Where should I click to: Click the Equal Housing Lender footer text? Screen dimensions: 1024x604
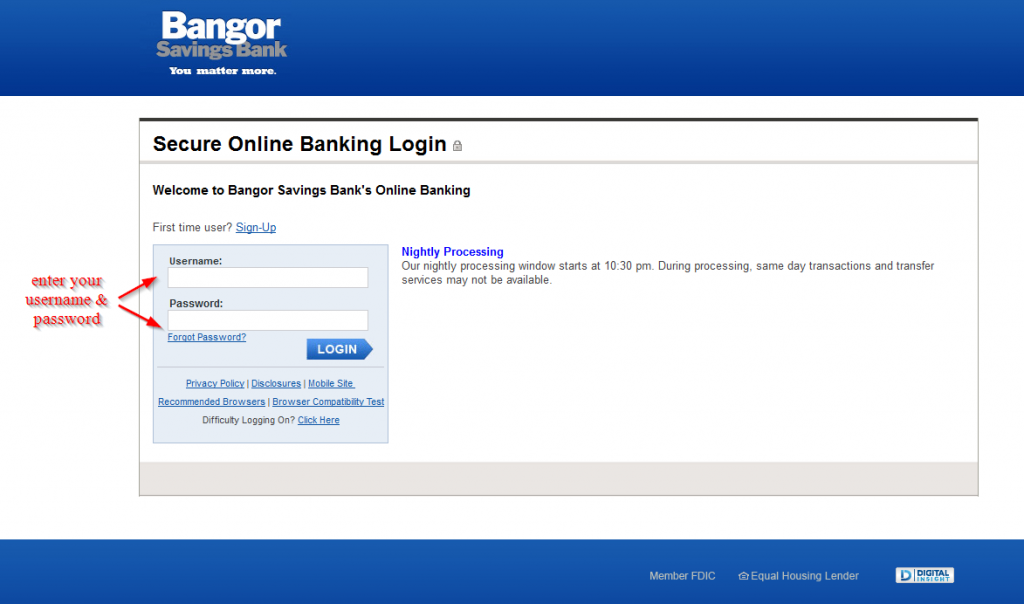pyautogui.click(x=805, y=576)
